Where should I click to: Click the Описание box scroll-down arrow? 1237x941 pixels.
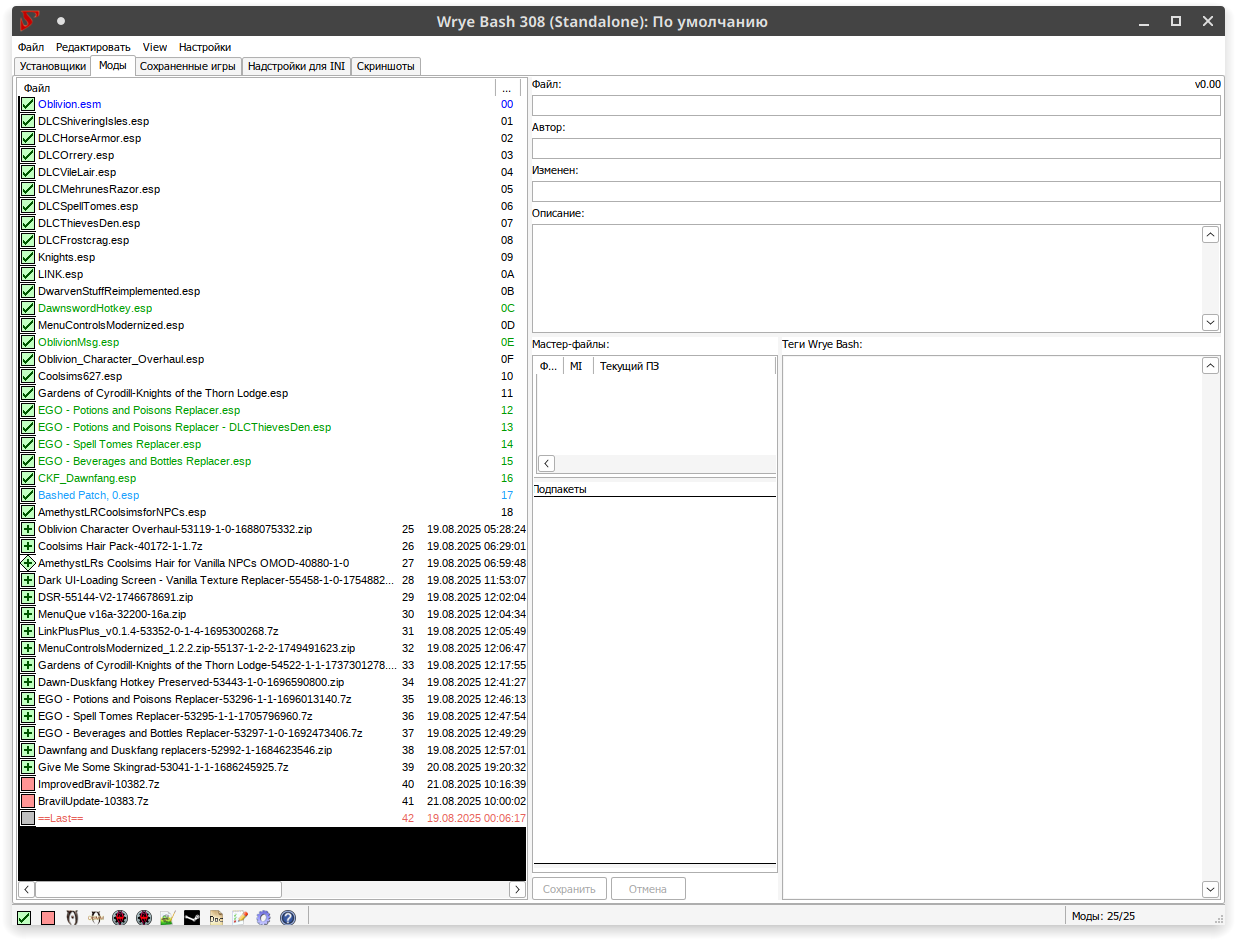click(x=1210, y=322)
